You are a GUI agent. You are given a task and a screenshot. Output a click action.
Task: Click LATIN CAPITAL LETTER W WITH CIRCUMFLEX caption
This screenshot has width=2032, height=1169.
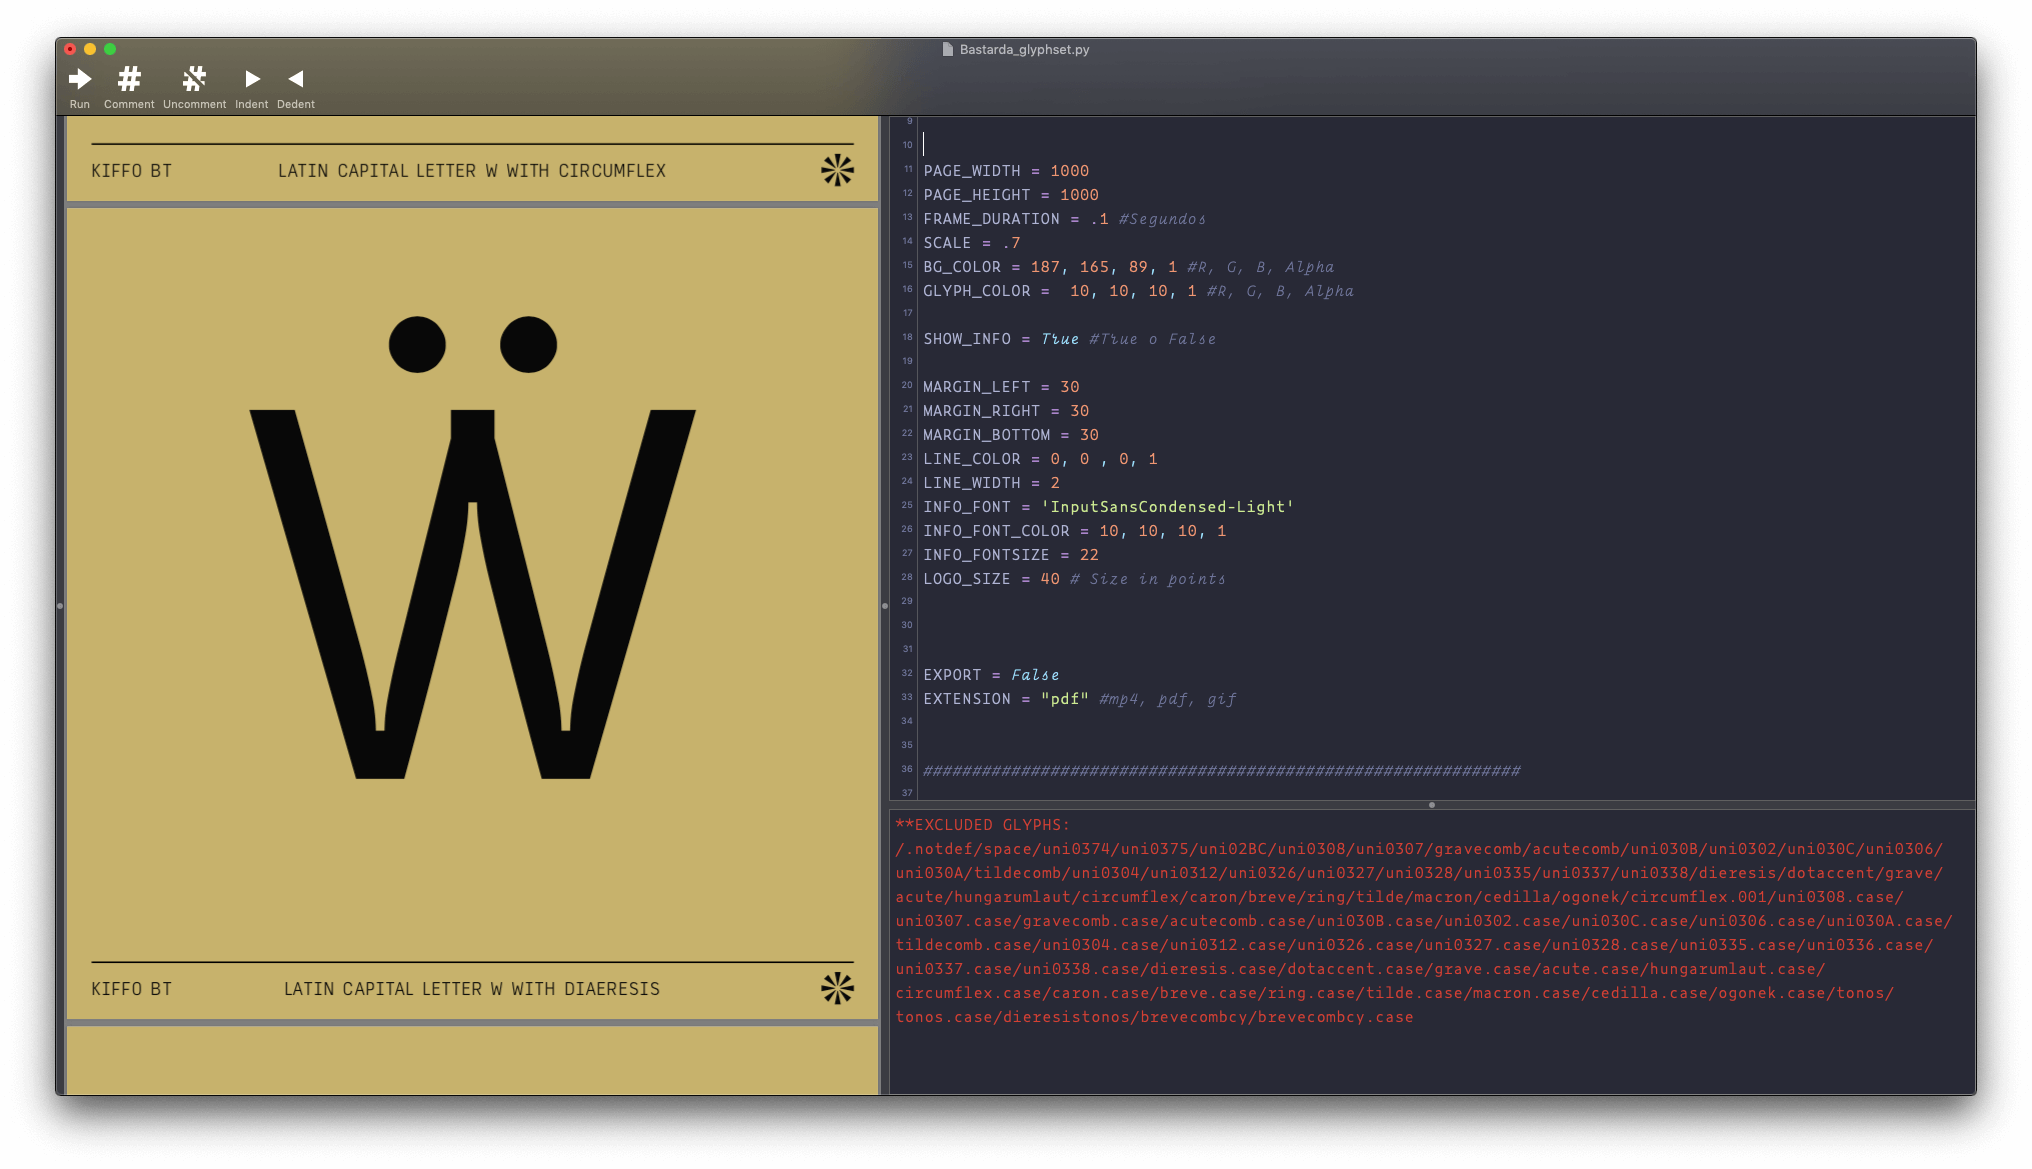[472, 171]
